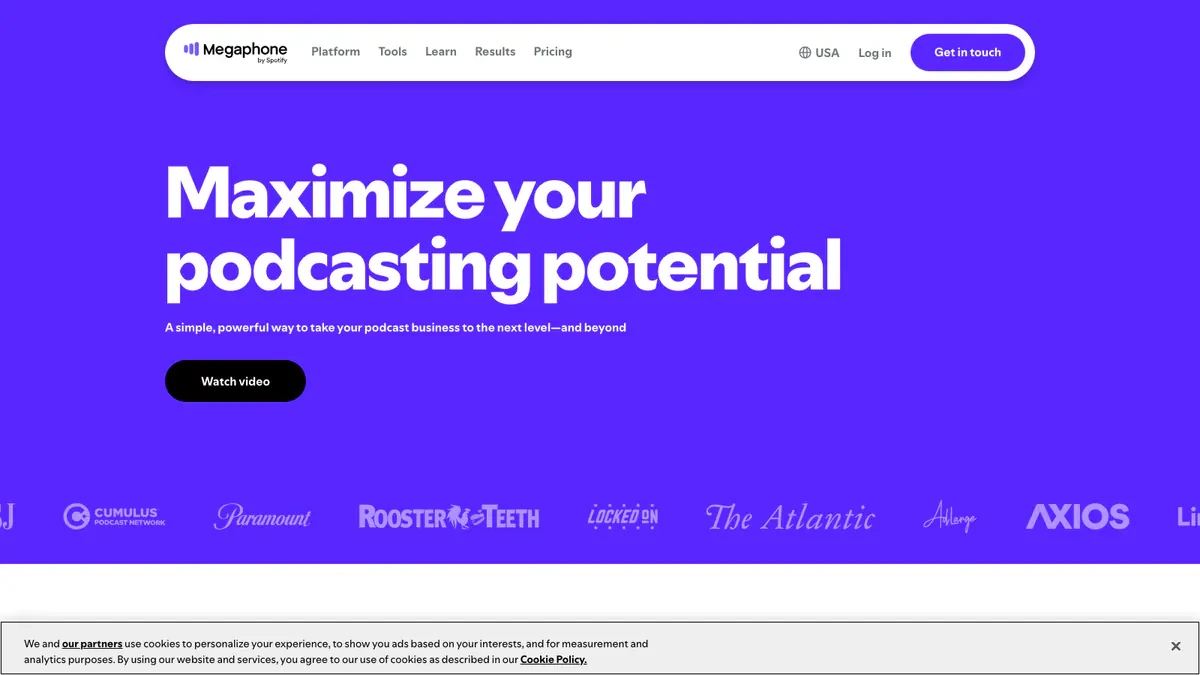The width and height of the screenshot is (1200, 675).
Task: Click the Cumulus Podcast Network logo
Action: coord(114,516)
